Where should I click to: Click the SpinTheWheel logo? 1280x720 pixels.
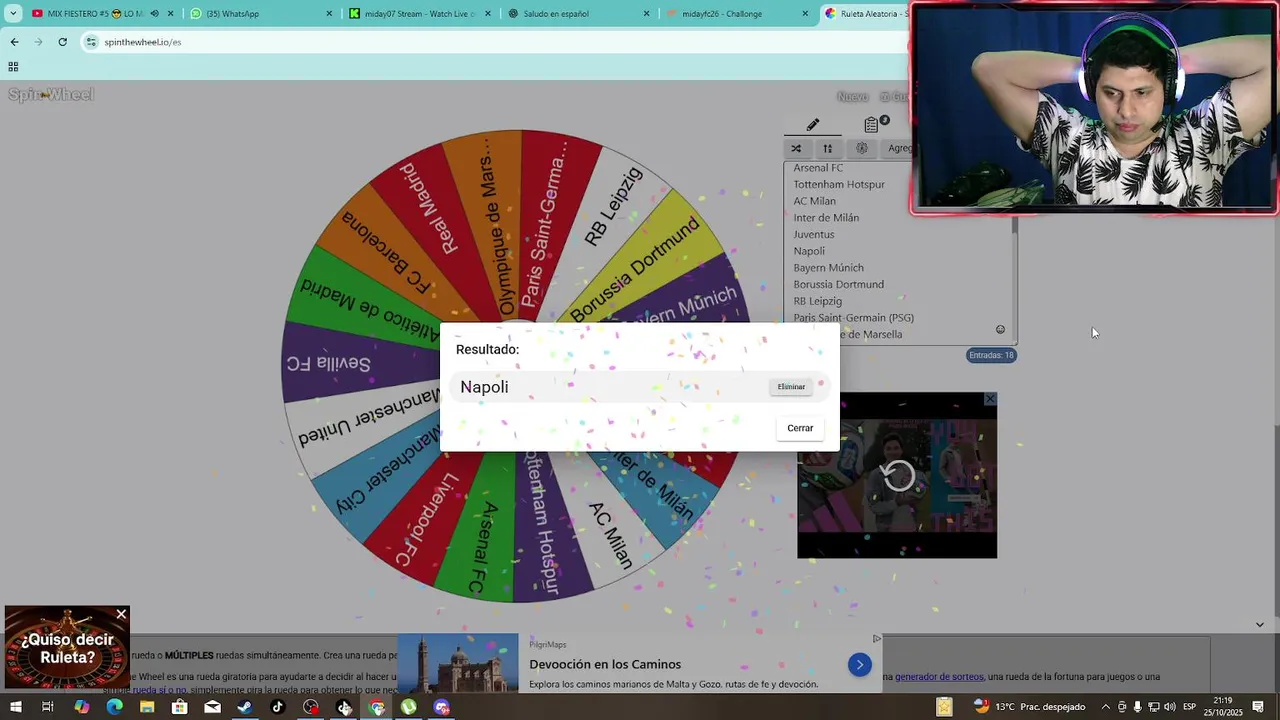[51, 95]
